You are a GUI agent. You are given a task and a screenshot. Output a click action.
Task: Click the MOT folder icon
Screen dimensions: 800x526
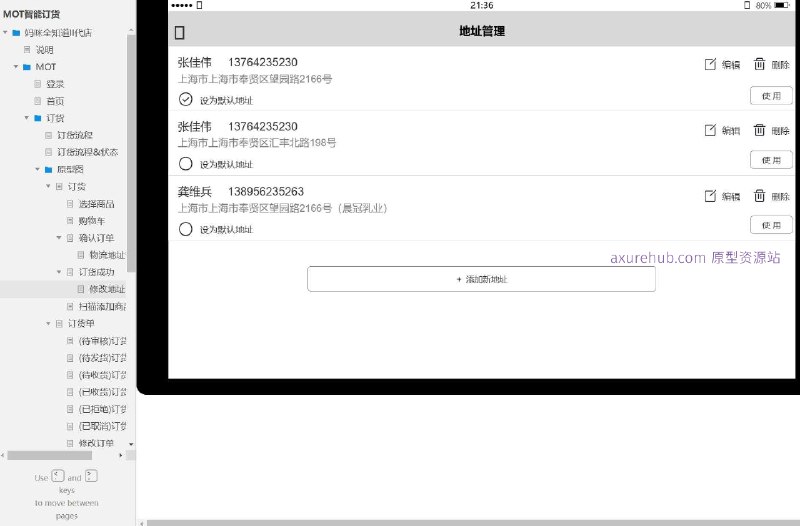27,67
